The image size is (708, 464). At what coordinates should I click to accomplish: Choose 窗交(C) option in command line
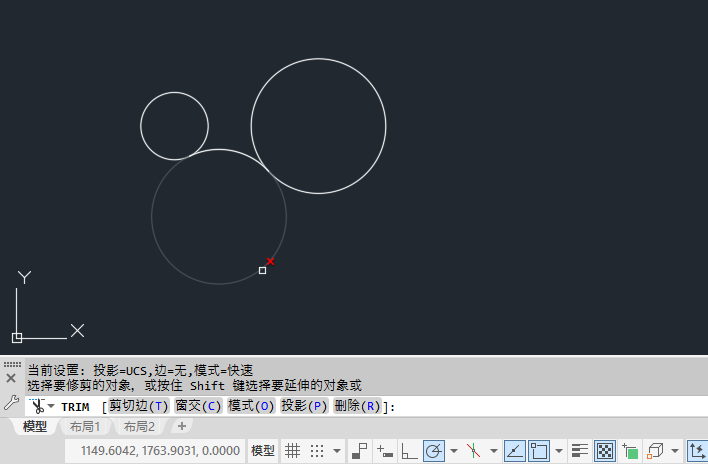coord(198,406)
